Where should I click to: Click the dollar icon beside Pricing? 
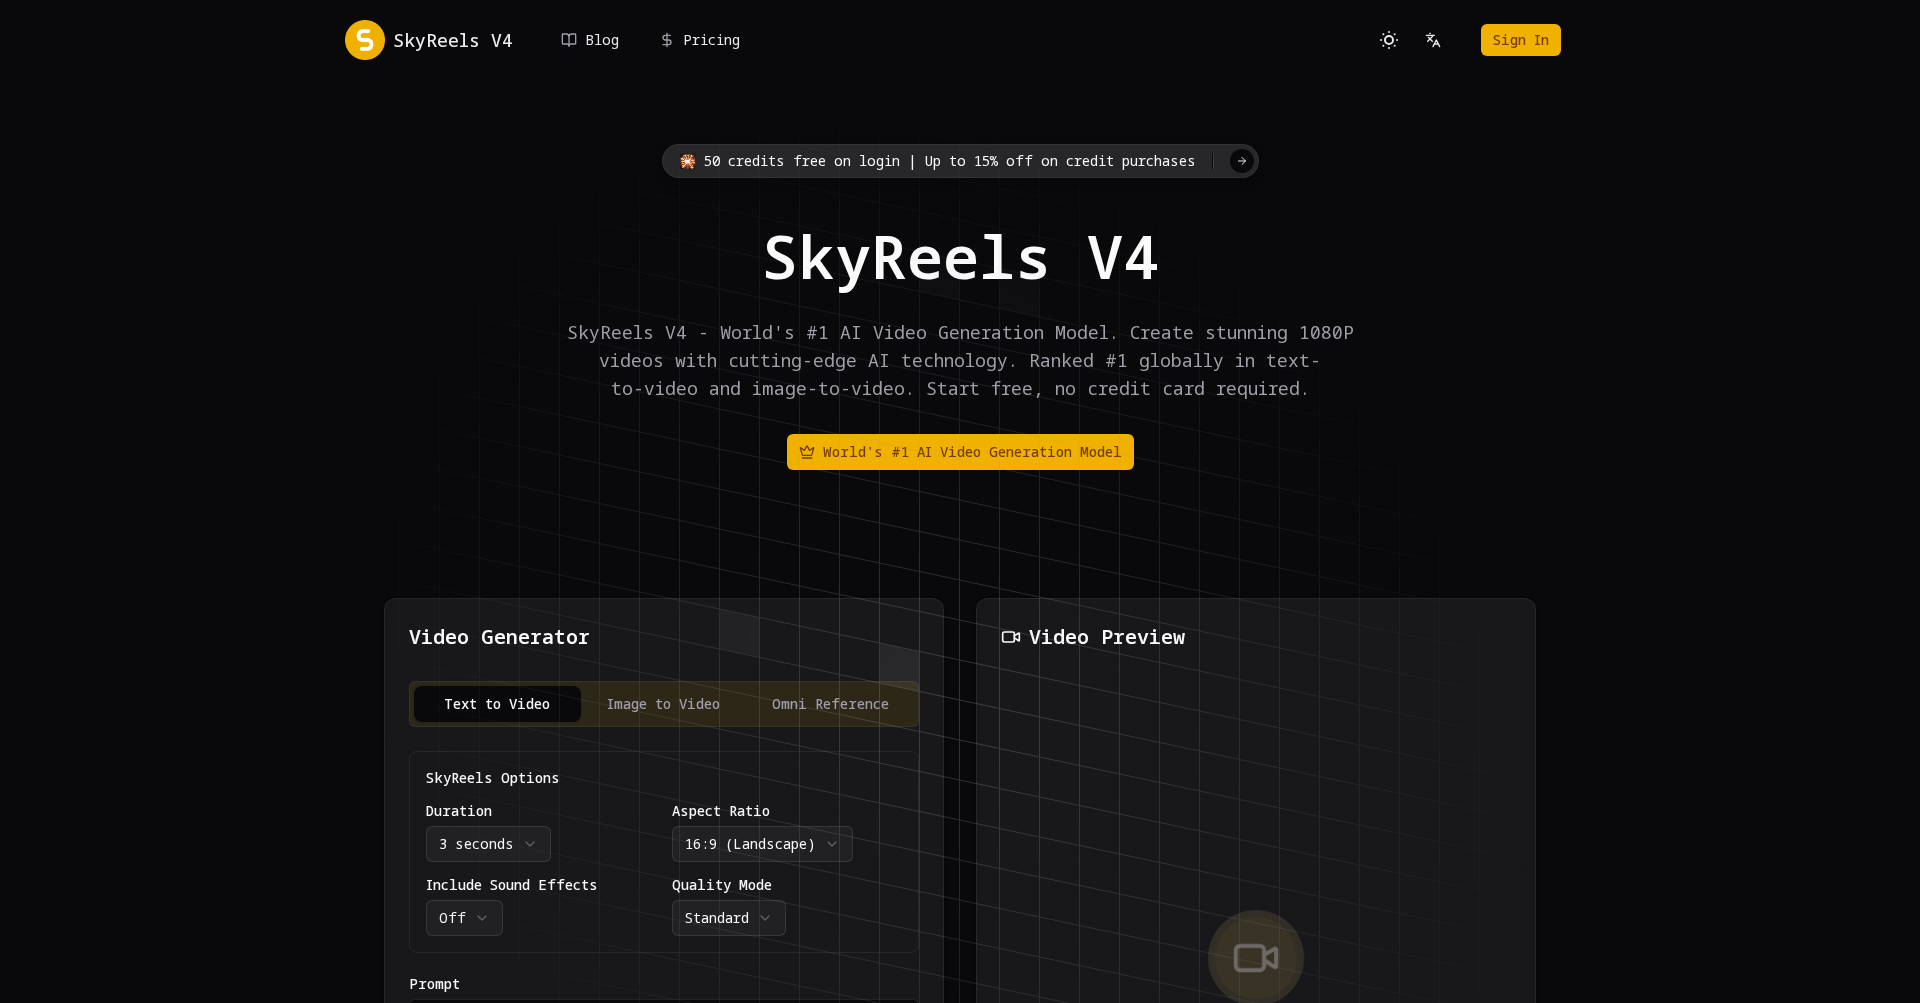[x=667, y=40]
